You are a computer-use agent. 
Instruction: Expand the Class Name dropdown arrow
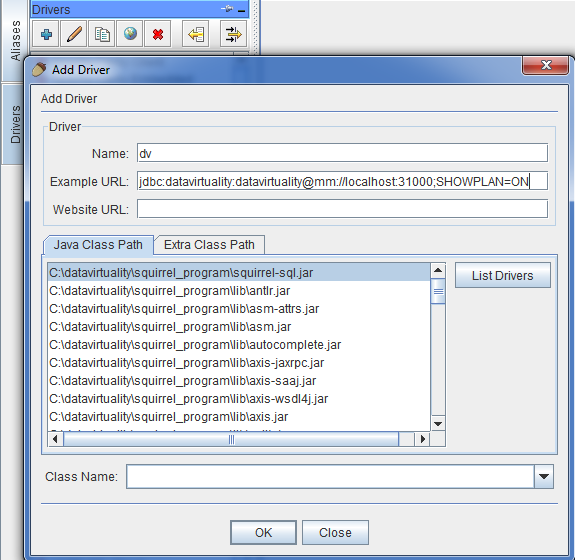pos(544,476)
